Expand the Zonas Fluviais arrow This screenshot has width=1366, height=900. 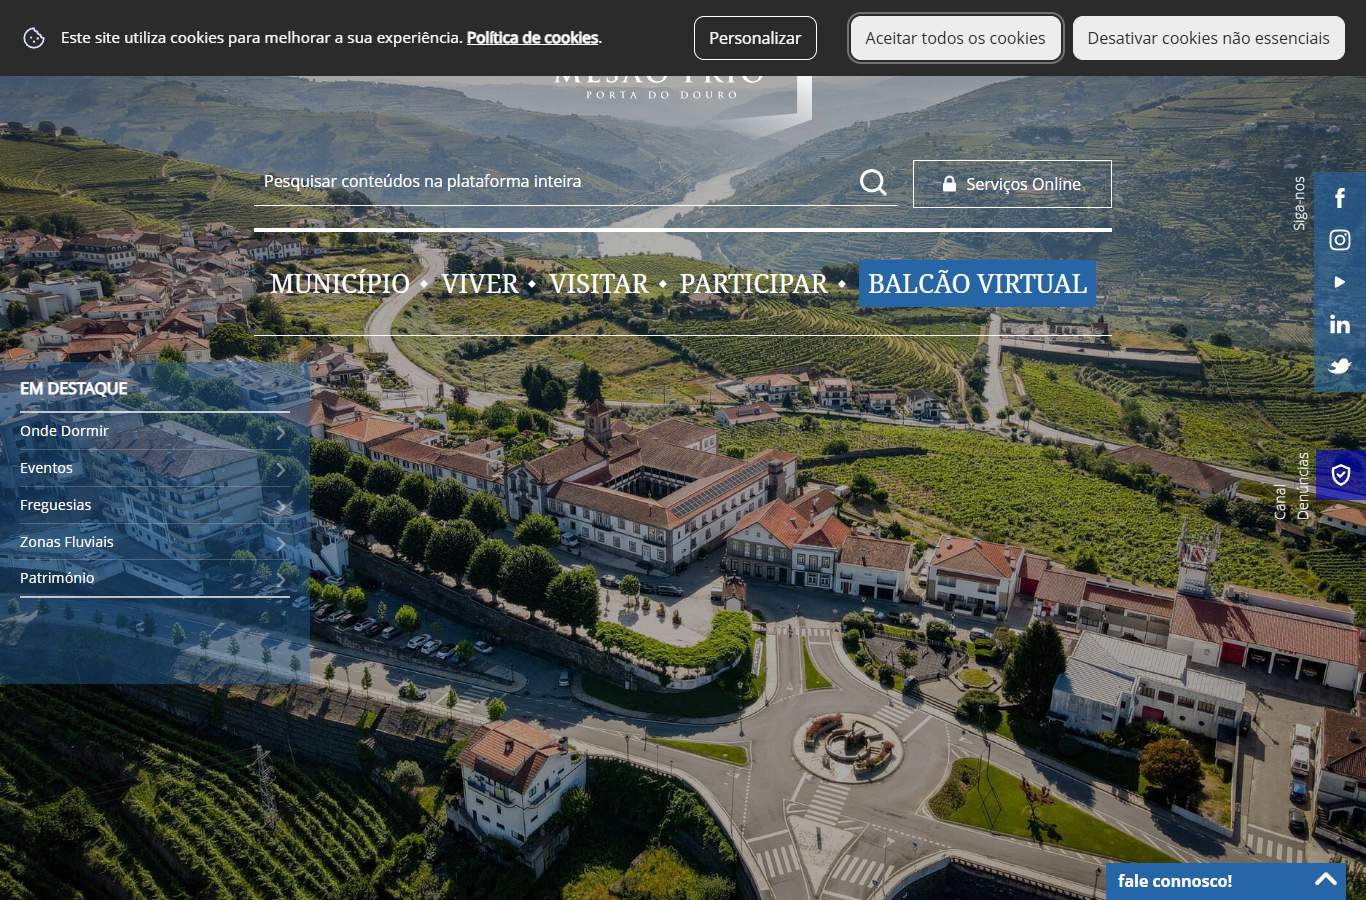coord(281,542)
